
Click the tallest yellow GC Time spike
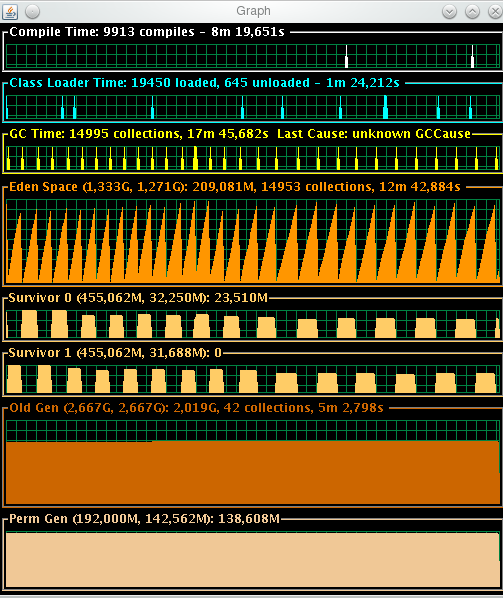pos(196,158)
